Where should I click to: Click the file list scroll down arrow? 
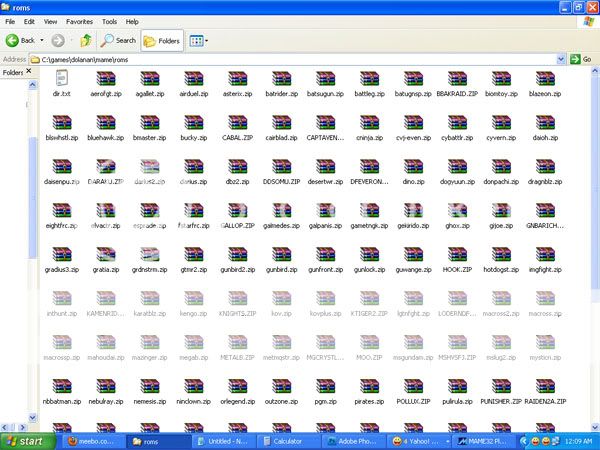tap(595, 427)
